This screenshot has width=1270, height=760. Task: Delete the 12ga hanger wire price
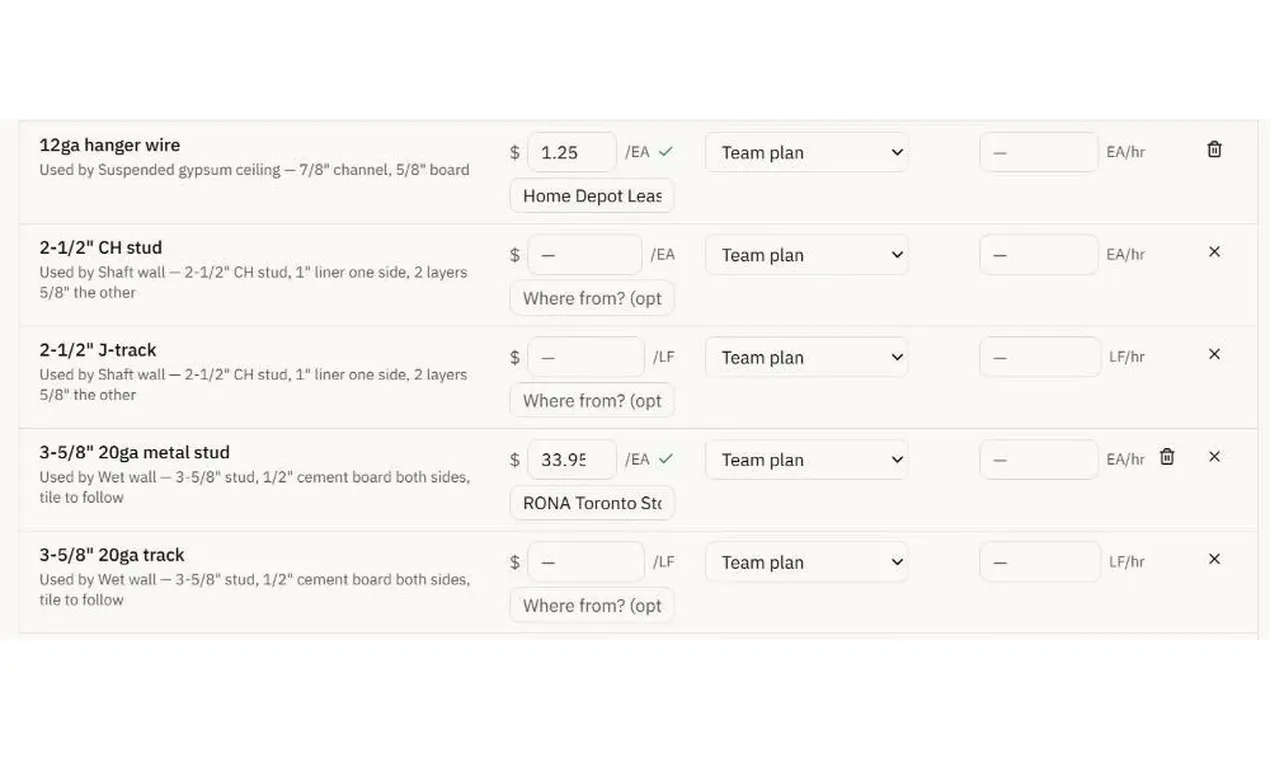tap(1214, 150)
